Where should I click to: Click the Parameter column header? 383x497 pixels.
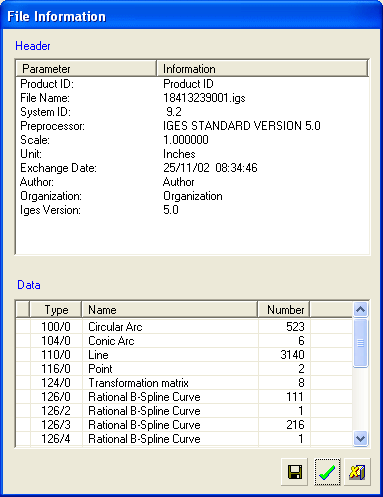click(86, 69)
